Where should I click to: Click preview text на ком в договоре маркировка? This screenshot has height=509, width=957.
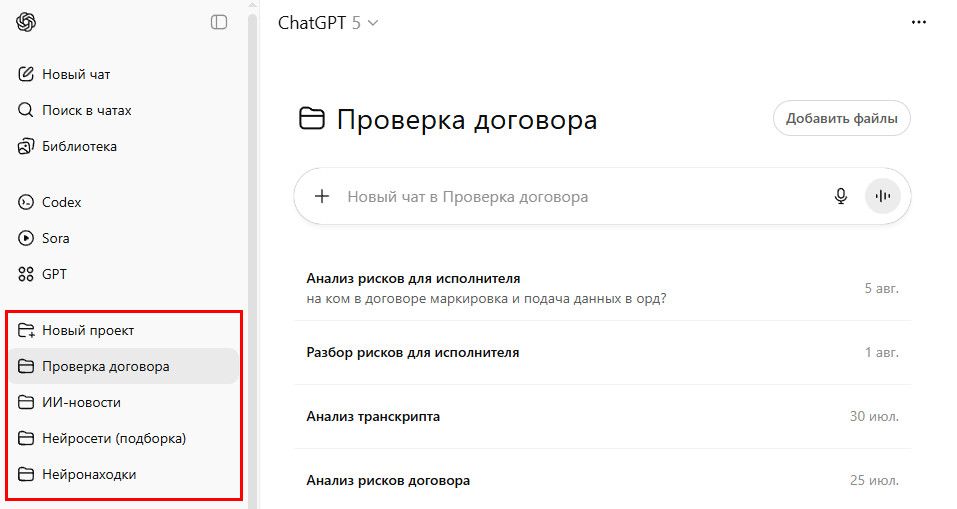point(486,299)
